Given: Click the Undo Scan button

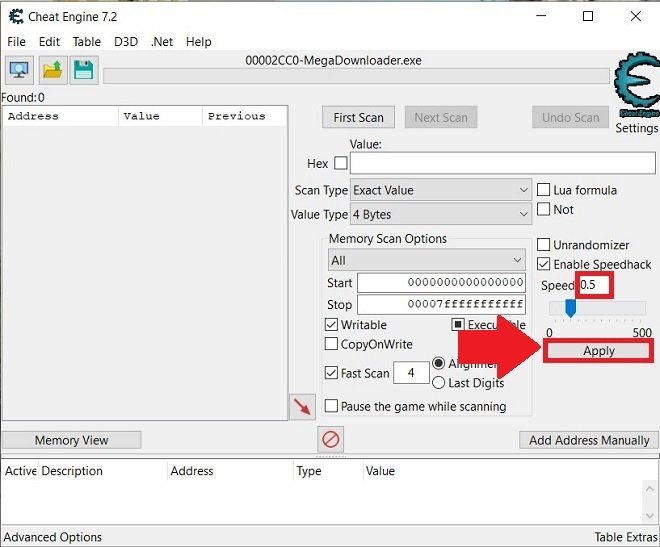Looking at the screenshot, I should click(570, 117).
